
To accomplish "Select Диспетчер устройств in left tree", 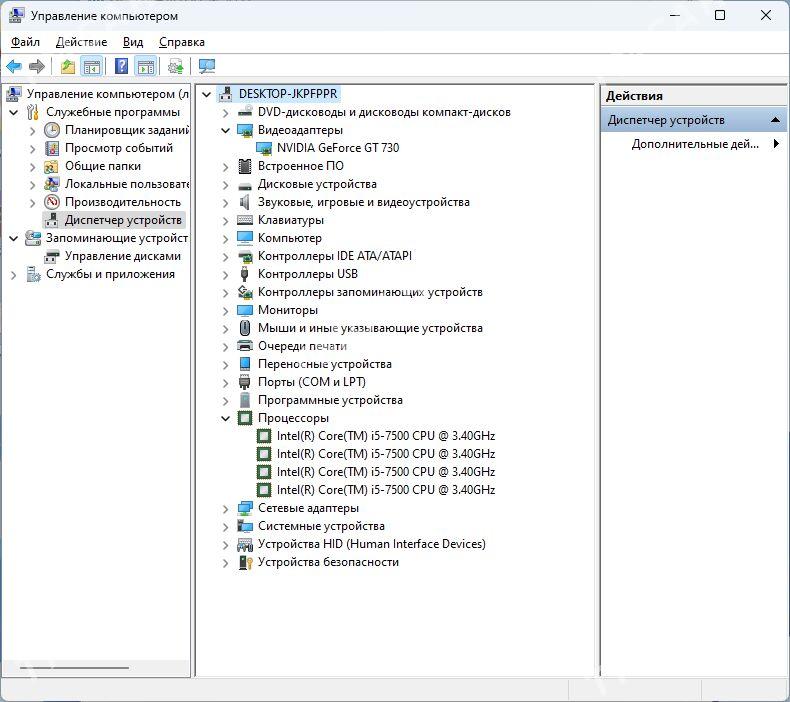I will coord(123,220).
